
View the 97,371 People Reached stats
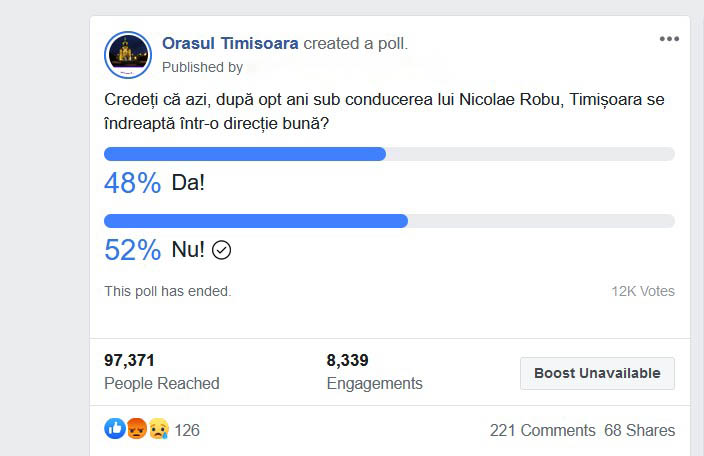click(161, 371)
